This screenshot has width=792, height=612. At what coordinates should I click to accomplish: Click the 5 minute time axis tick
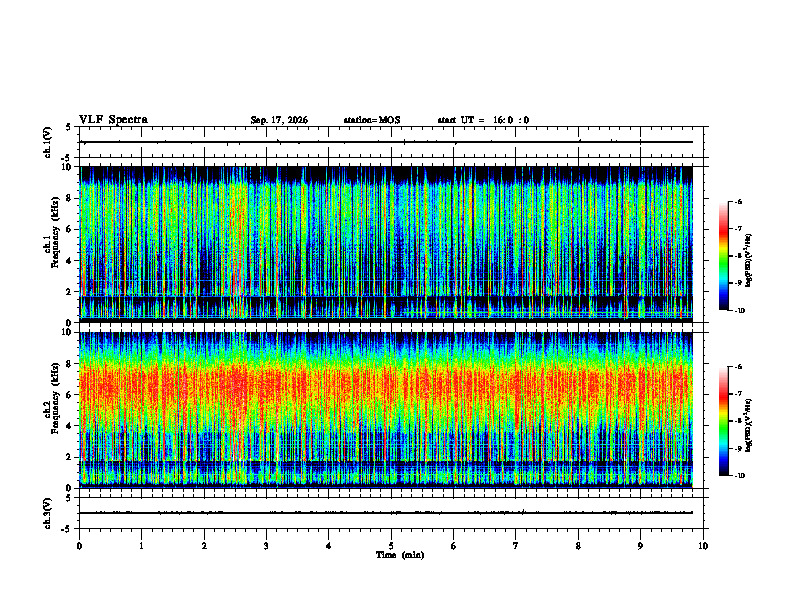click(391, 546)
